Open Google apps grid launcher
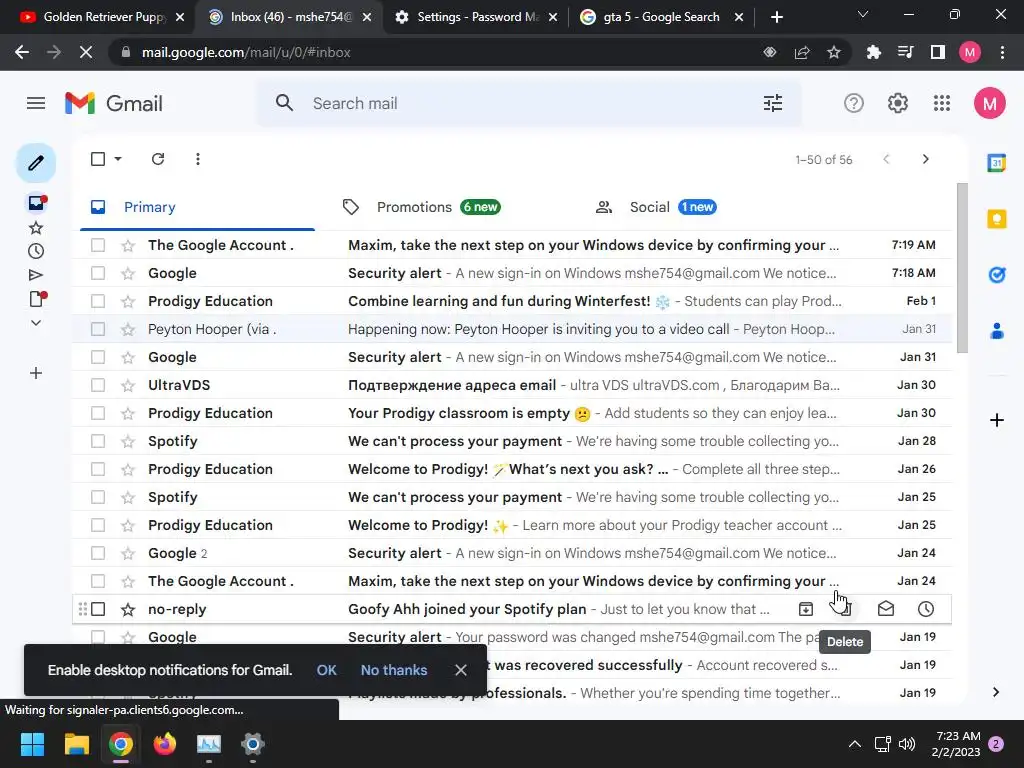This screenshot has width=1024, height=768. point(942,103)
